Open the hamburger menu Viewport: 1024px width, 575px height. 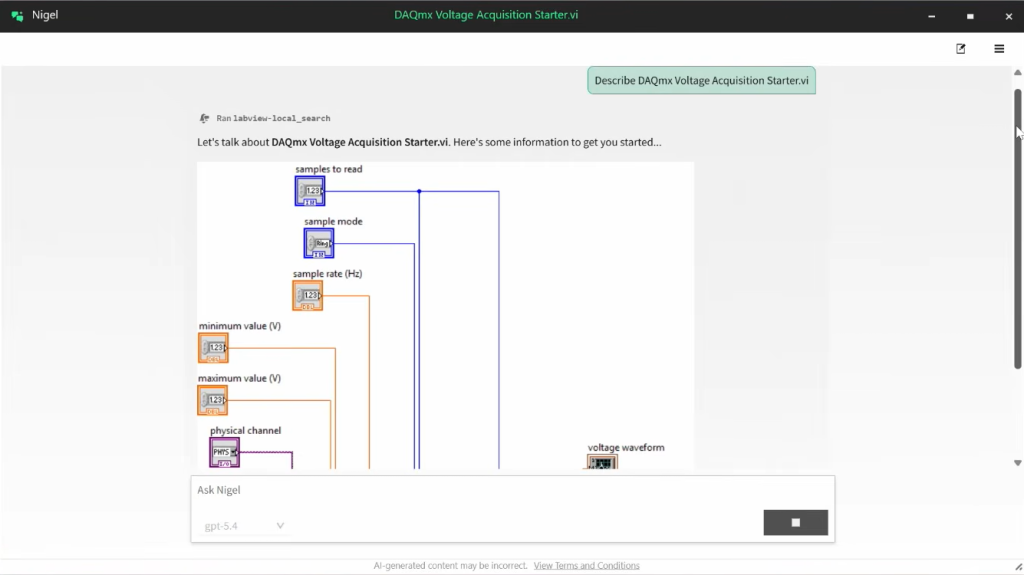999,48
